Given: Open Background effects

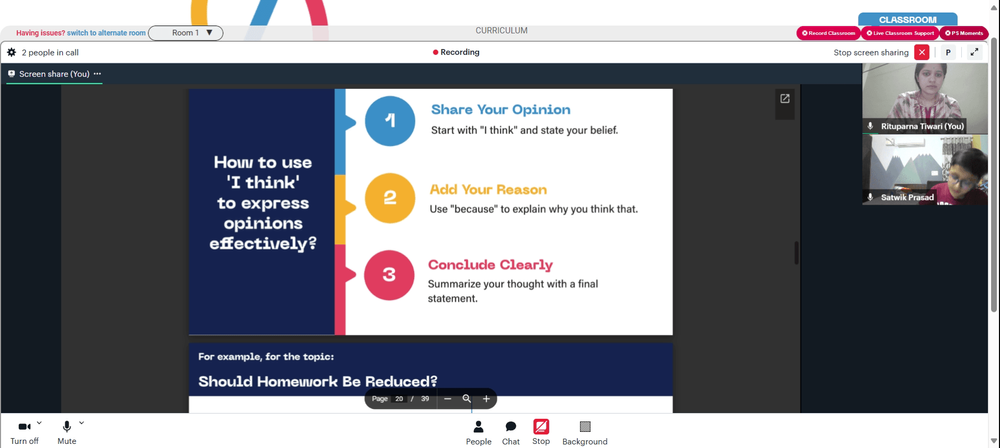Looking at the screenshot, I should [585, 432].
